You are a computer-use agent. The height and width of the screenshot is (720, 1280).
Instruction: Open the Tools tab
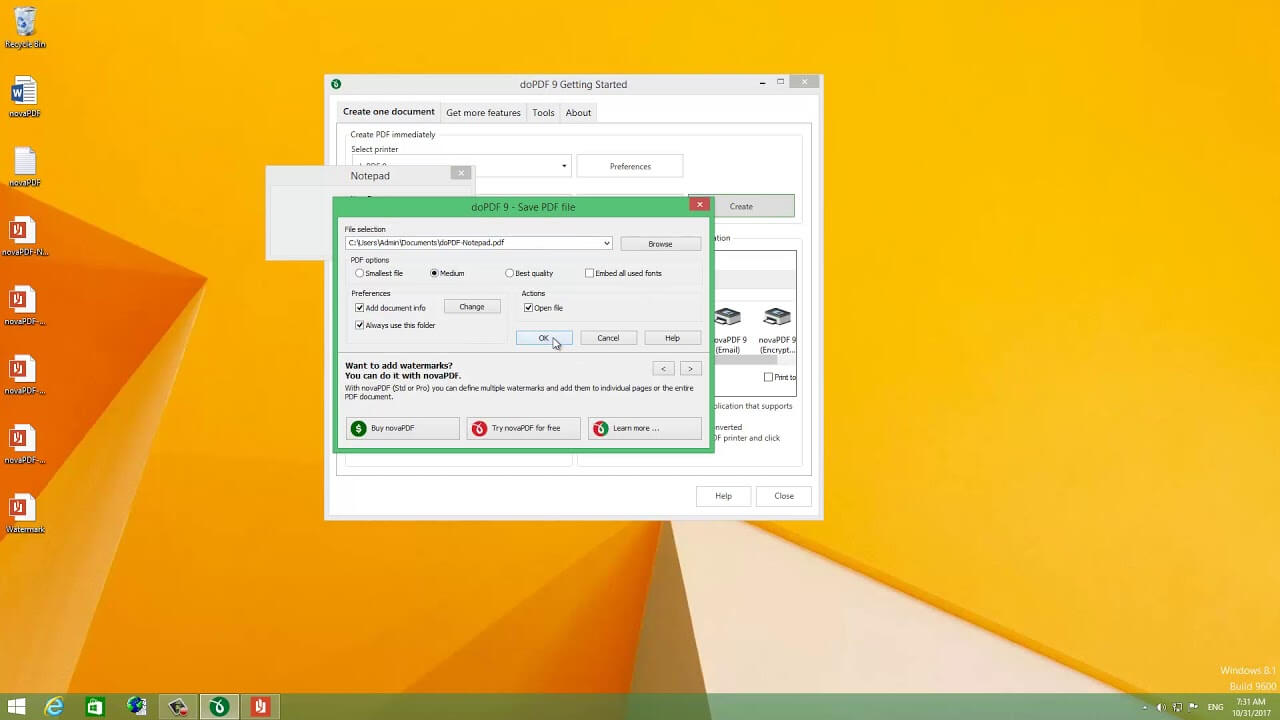[543, 113]
